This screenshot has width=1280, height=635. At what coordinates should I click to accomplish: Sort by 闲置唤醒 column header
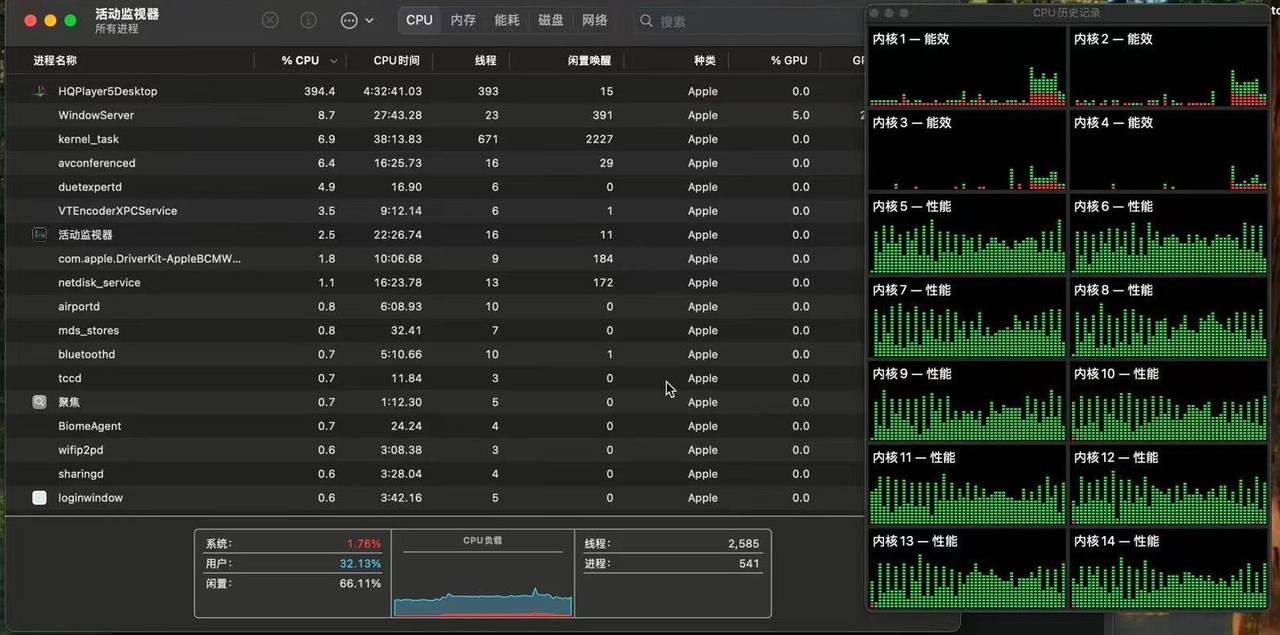coord(589,61)
